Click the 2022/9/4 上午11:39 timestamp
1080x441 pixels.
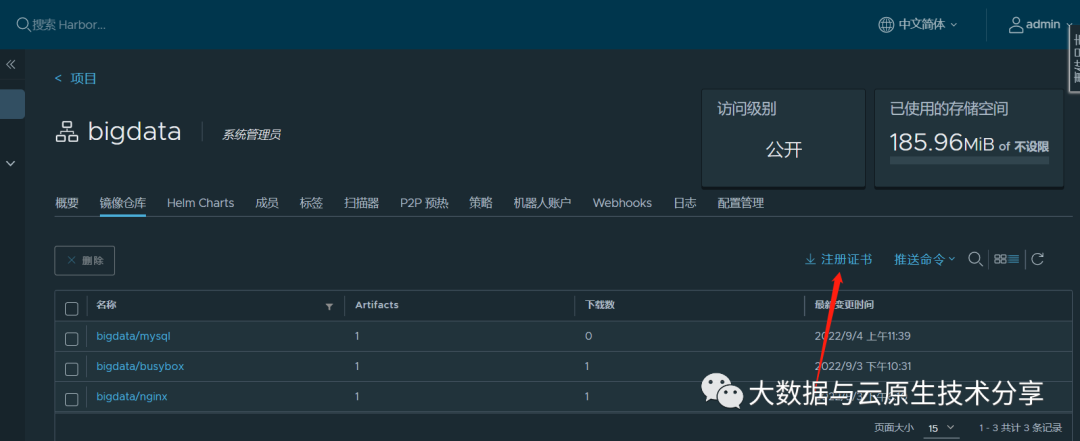863,336
